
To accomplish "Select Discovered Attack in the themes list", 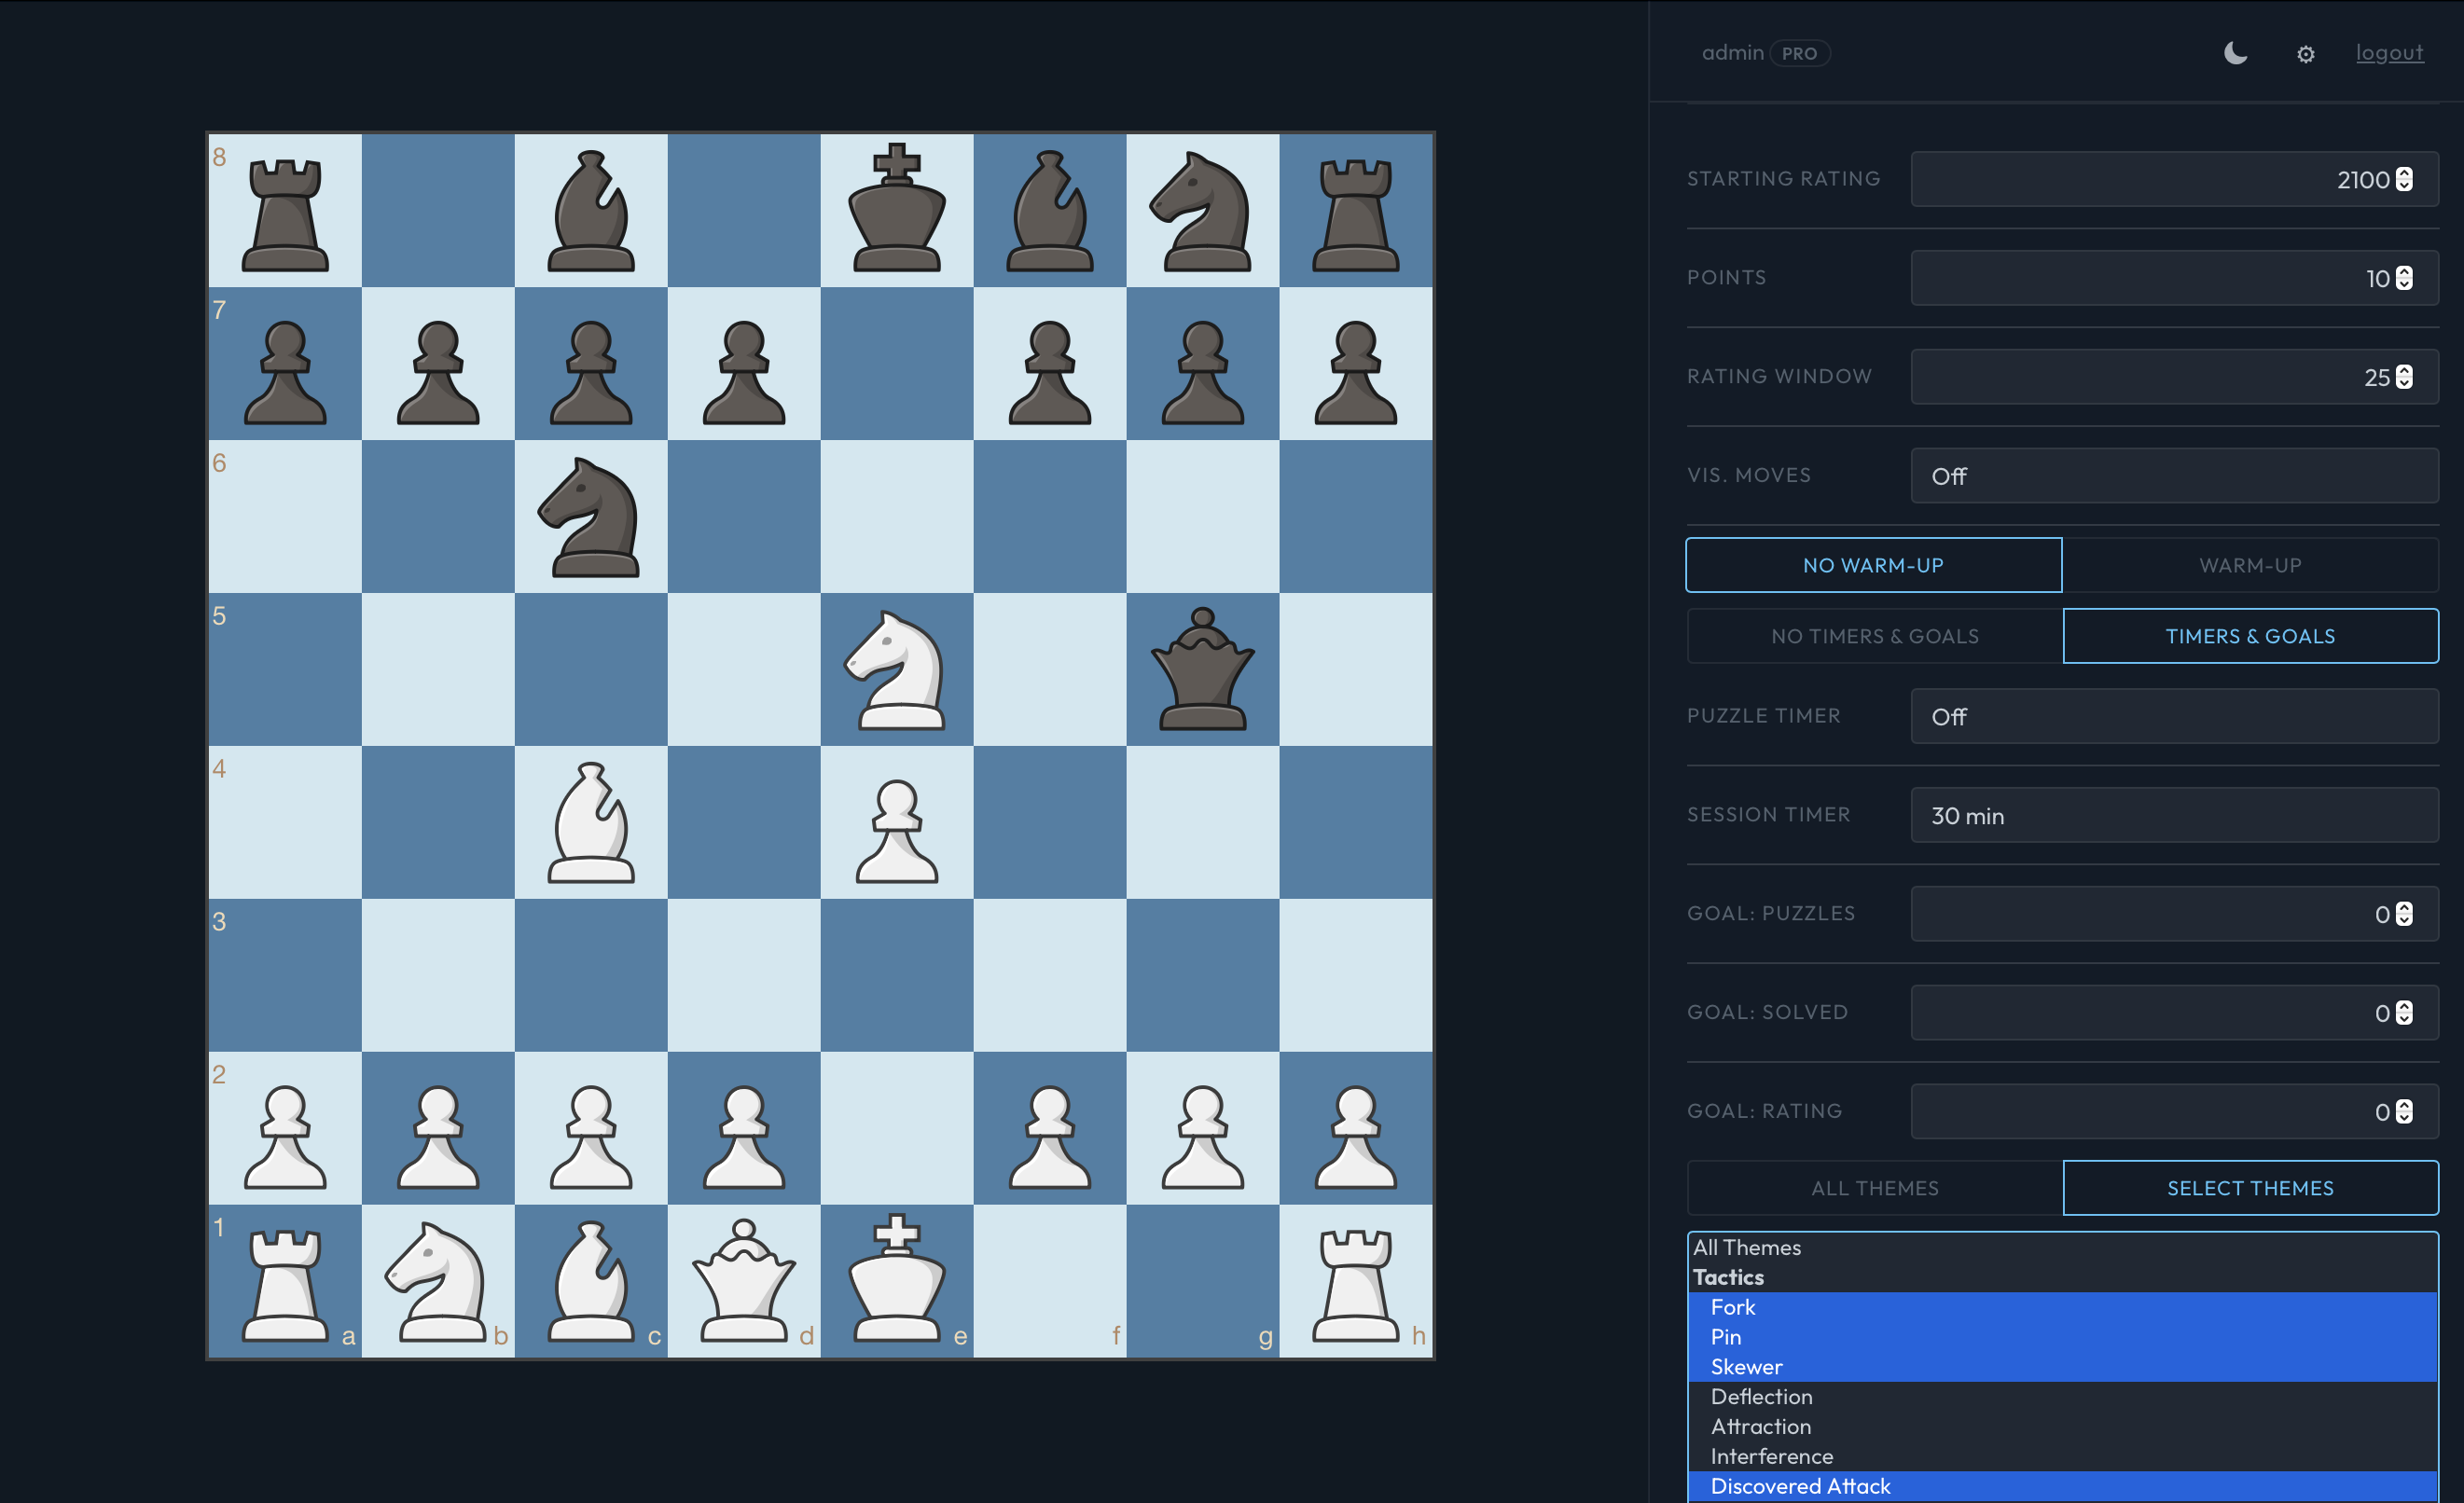I will coord(1800,1486).
